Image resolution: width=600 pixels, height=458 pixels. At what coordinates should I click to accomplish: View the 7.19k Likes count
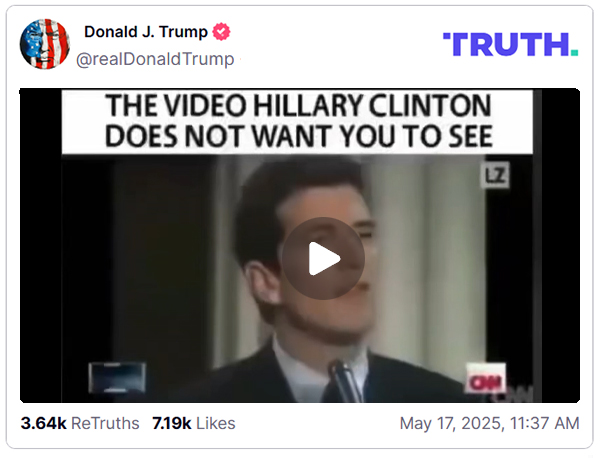194,423
